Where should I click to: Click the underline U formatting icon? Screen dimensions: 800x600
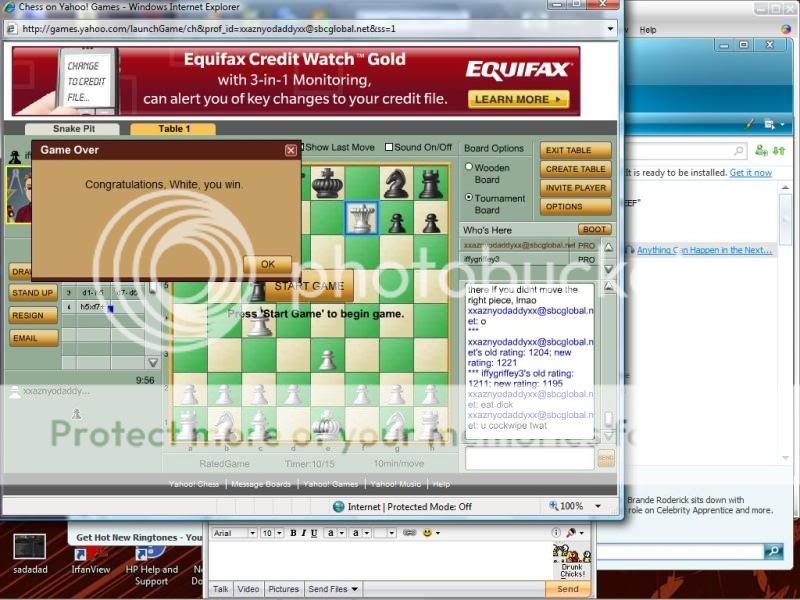tap(315, 533)
